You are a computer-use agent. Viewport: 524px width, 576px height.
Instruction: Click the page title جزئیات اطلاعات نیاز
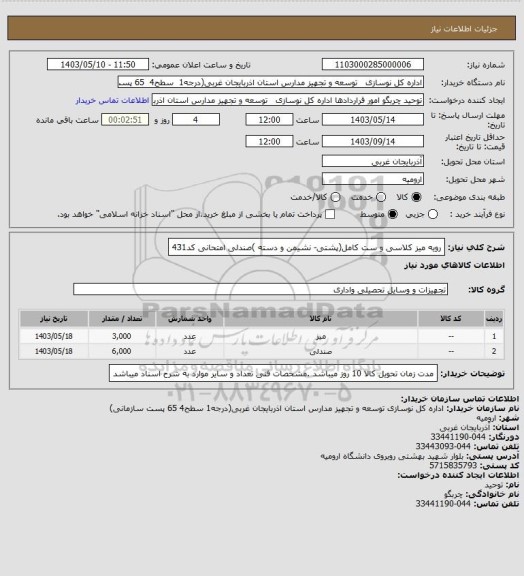464,29
